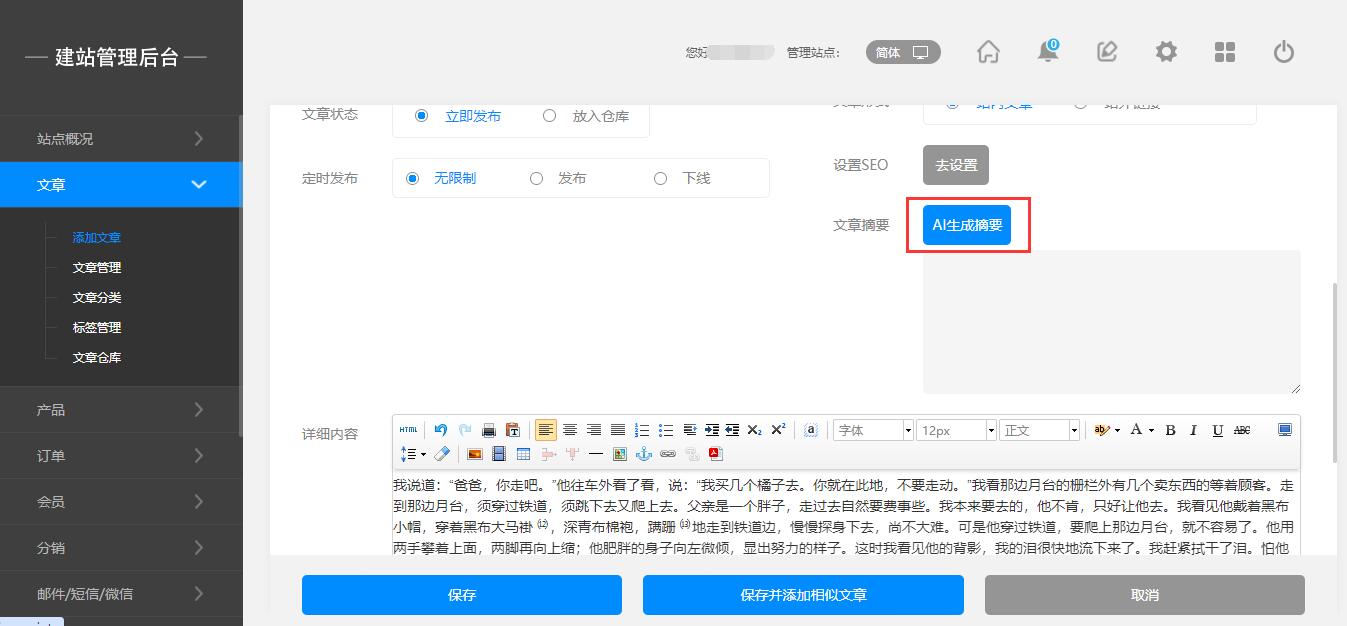Open the 字体 font family dropdown
Screen dimensions: 1347x626
coord(873,430)
